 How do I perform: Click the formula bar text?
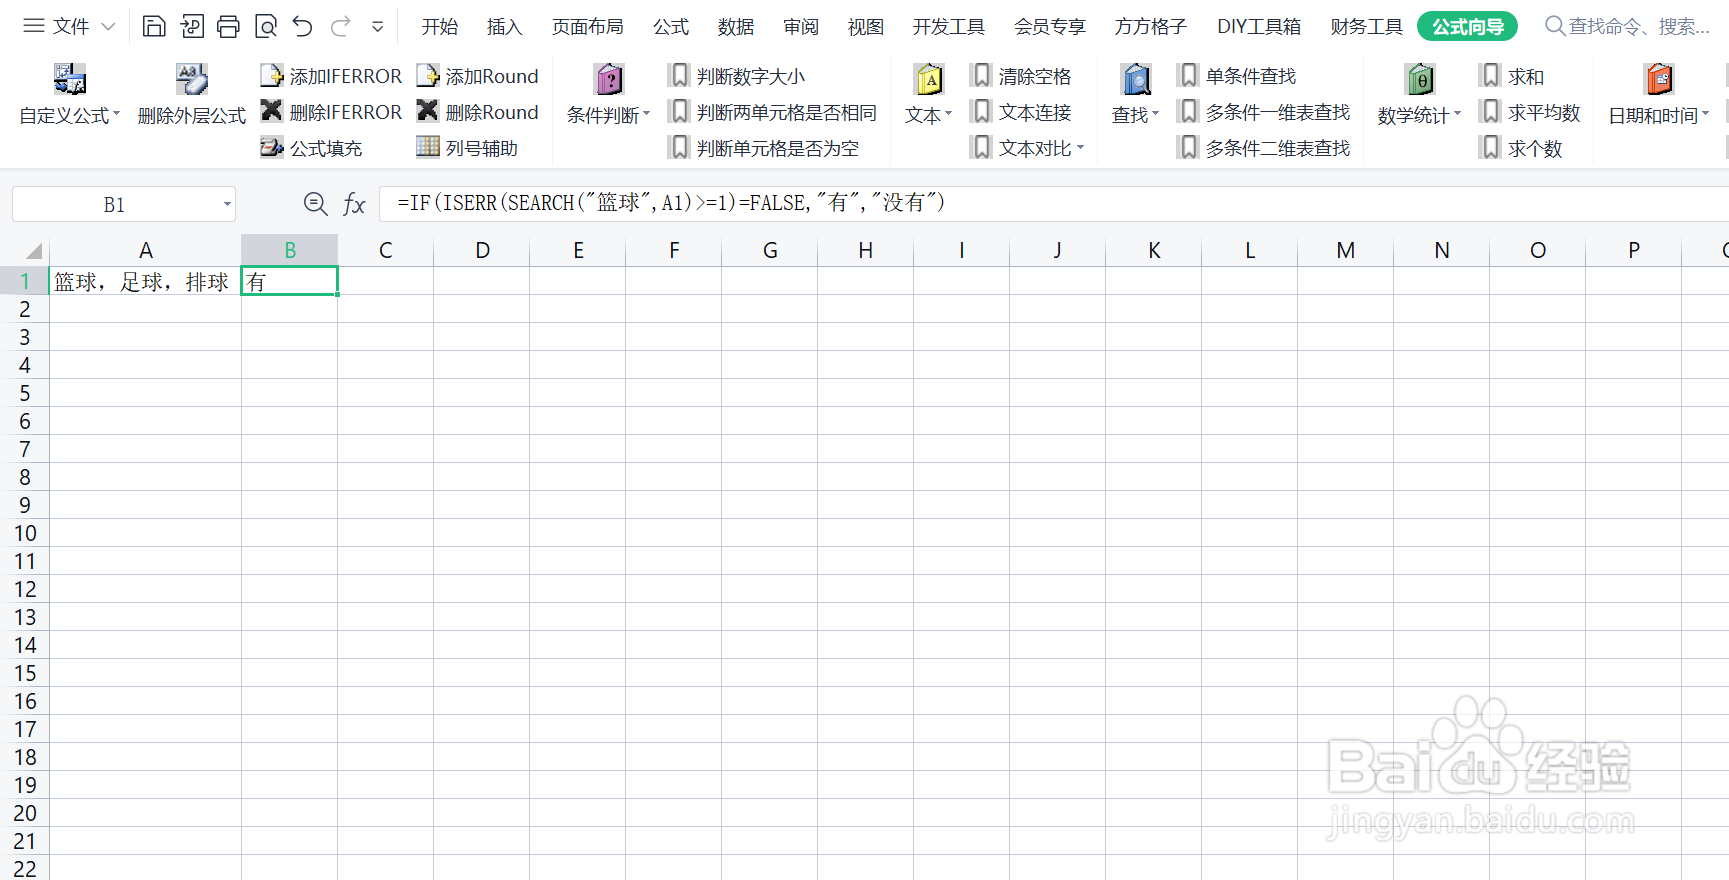pos(670,203)
